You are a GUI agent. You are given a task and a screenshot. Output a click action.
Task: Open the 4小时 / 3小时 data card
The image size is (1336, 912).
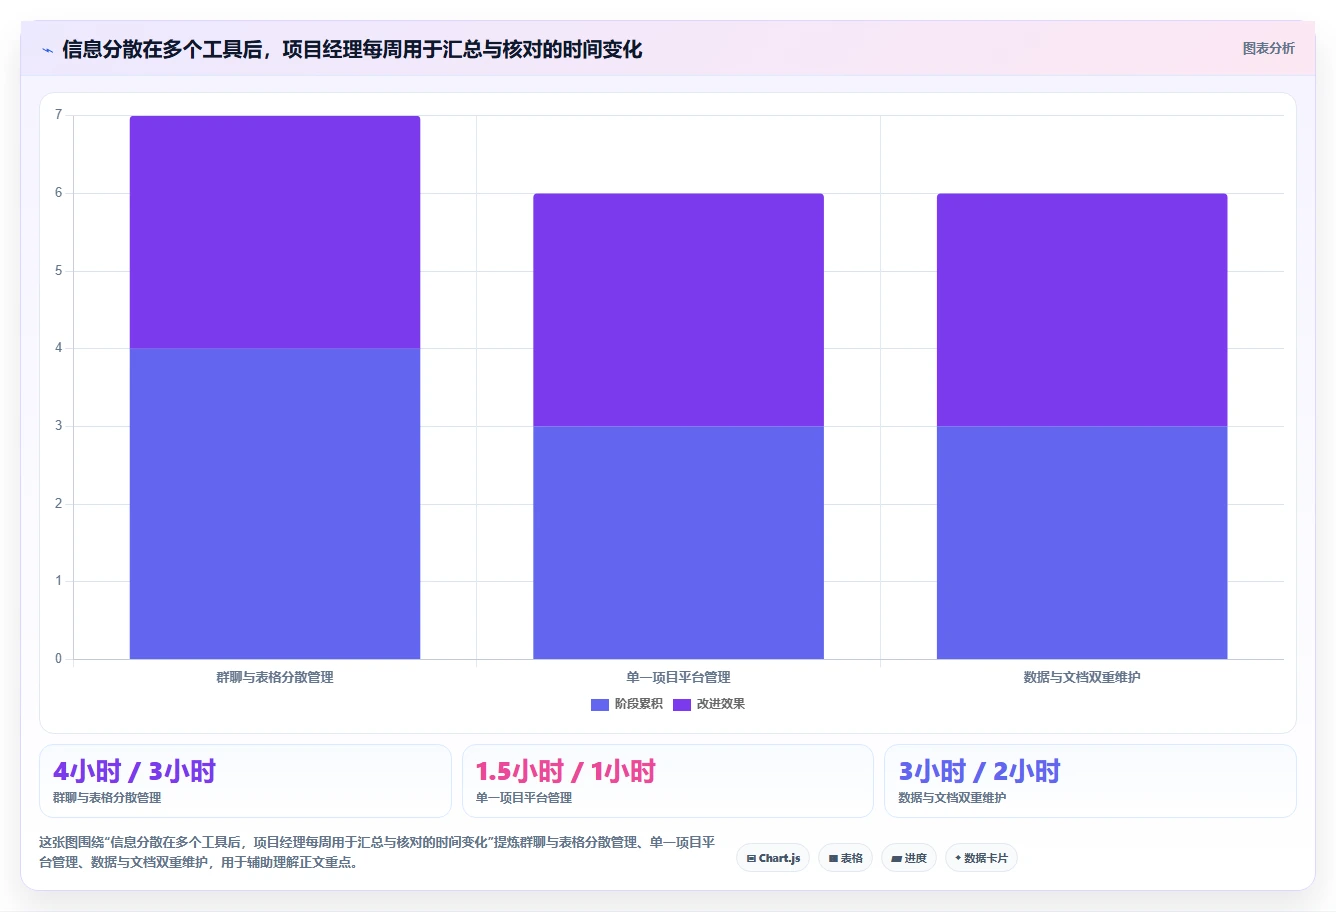(245, 781)
